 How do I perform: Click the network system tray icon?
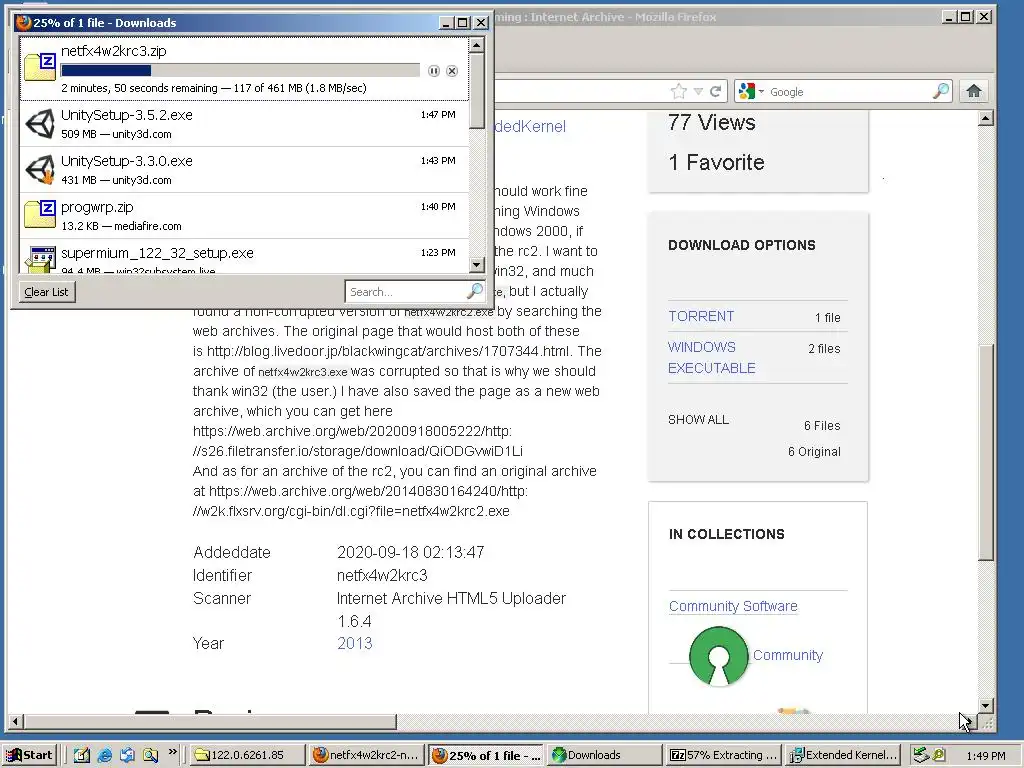(x=921, y=755)
